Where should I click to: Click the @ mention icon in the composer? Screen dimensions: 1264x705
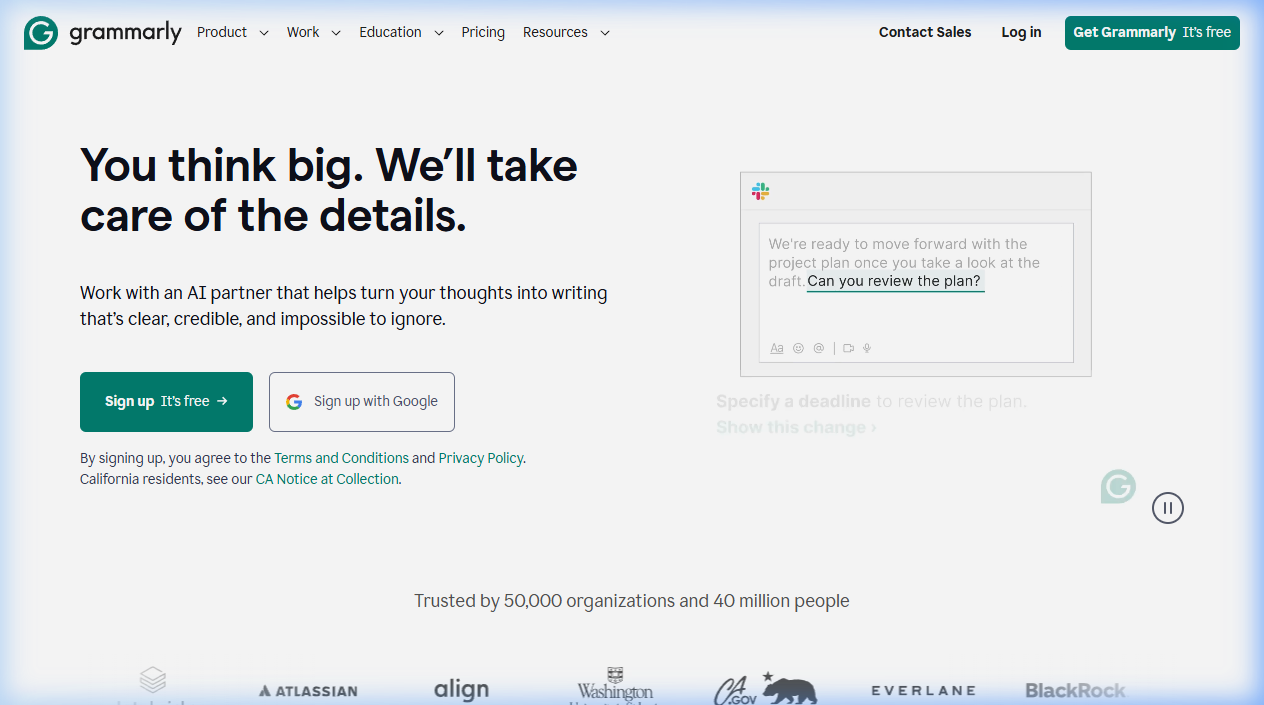pyautogui.click(x=819, y=348)
